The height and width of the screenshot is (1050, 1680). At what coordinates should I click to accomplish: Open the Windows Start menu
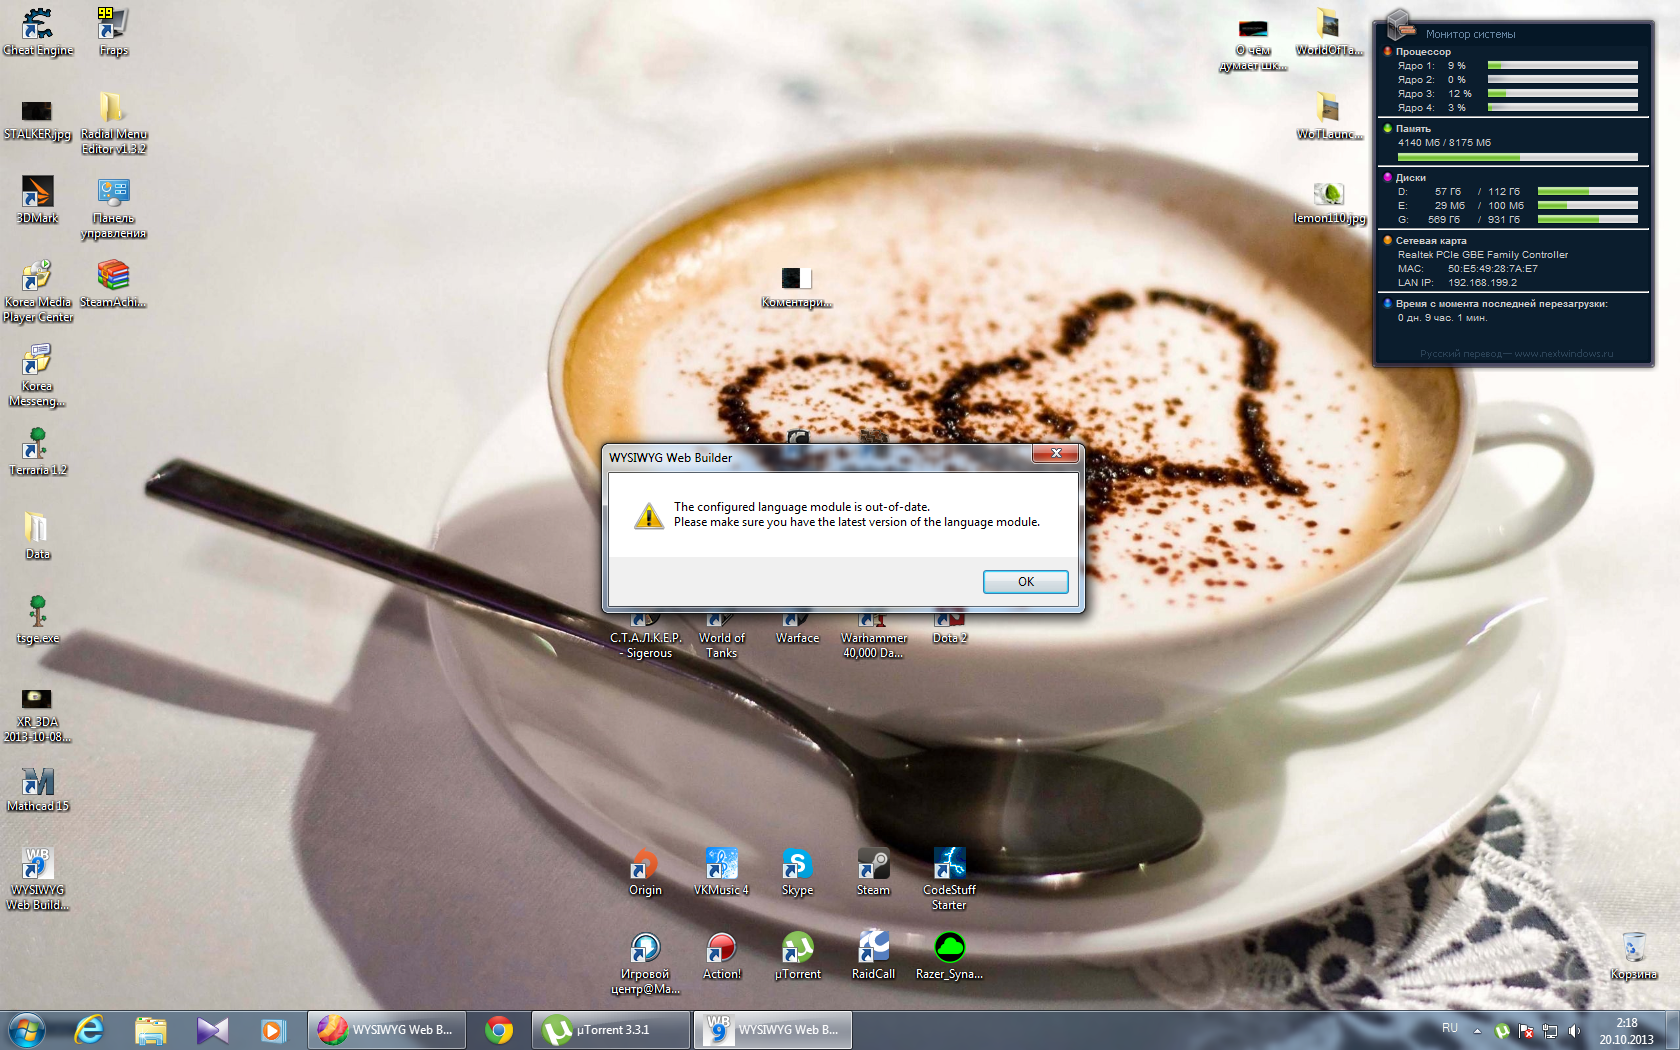pyautogui.click(x=26, y=1029)
